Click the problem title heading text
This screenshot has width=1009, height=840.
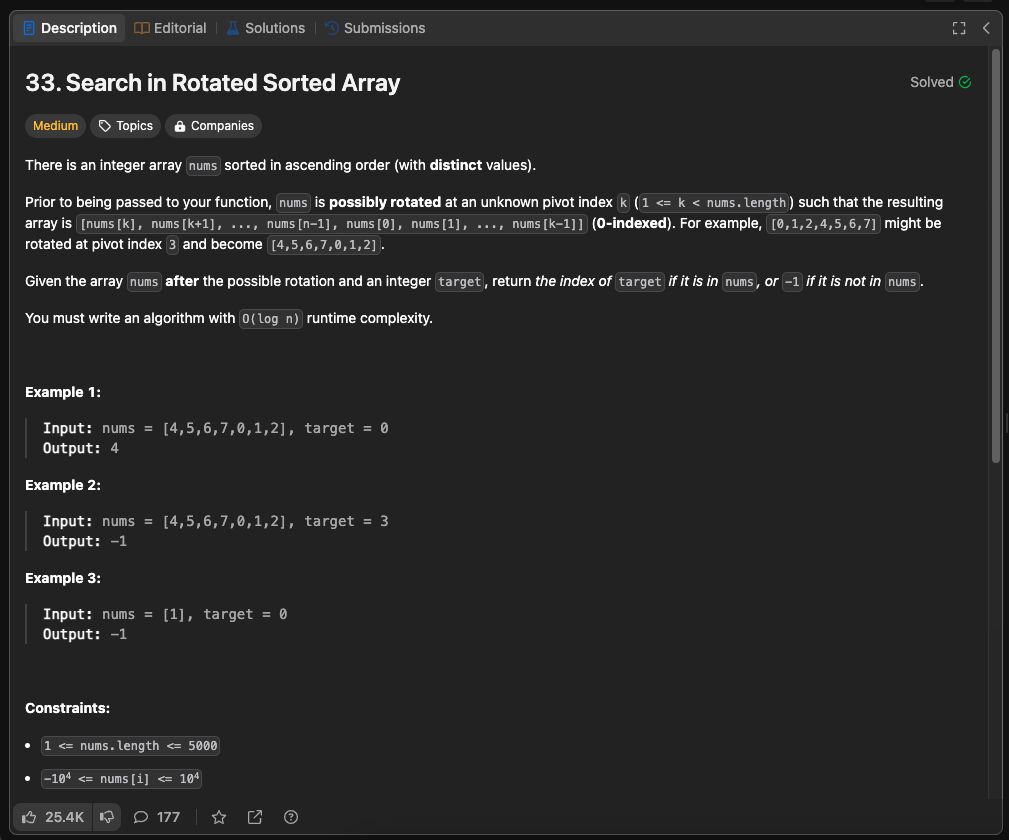click(x=212, y=83)
